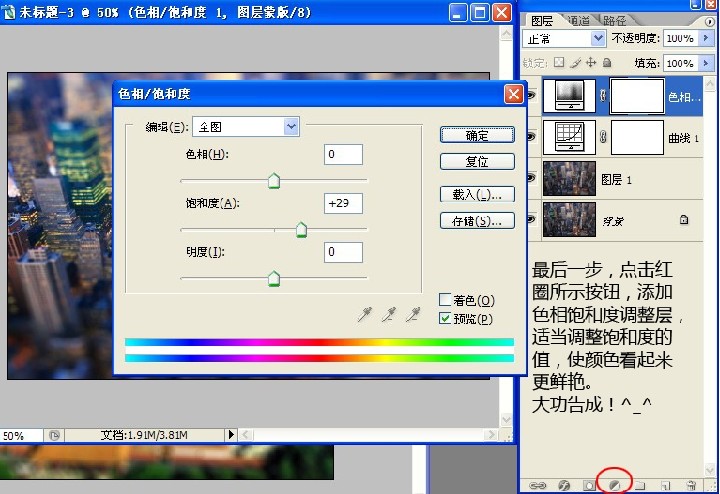Click the create new layer icon
The width and height of the screenshot is (720, 494).
pyautogui.click(x=666, y=484)
